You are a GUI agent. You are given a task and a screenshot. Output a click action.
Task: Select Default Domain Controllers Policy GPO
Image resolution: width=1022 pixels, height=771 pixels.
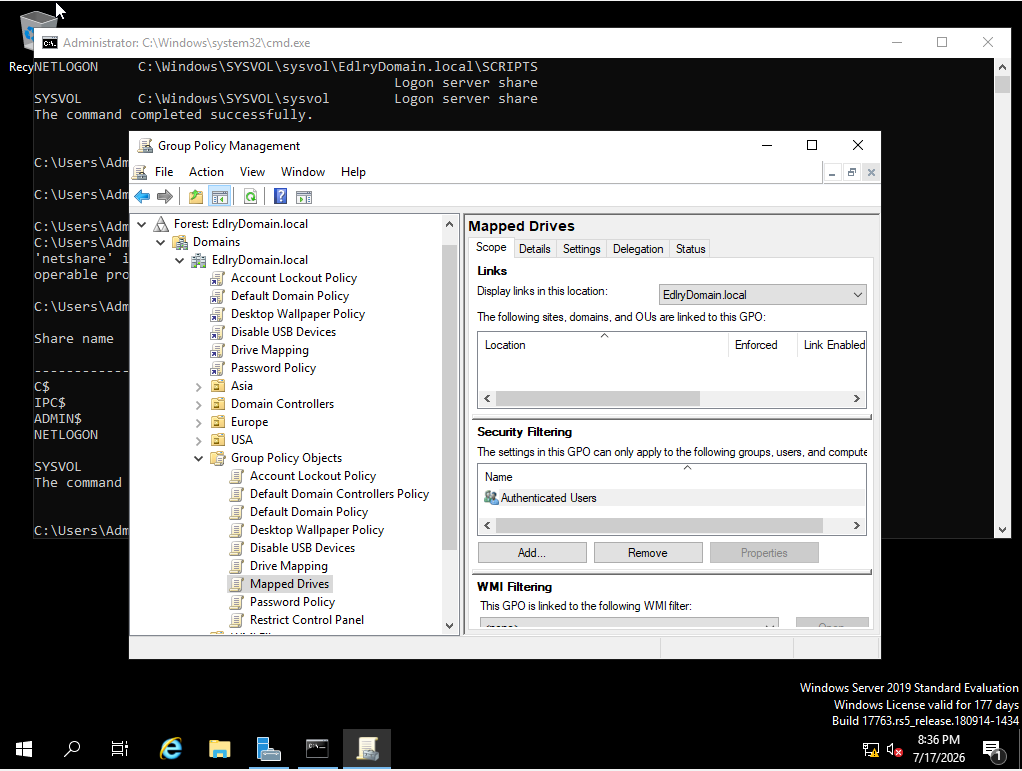click(x=339, y=494)
